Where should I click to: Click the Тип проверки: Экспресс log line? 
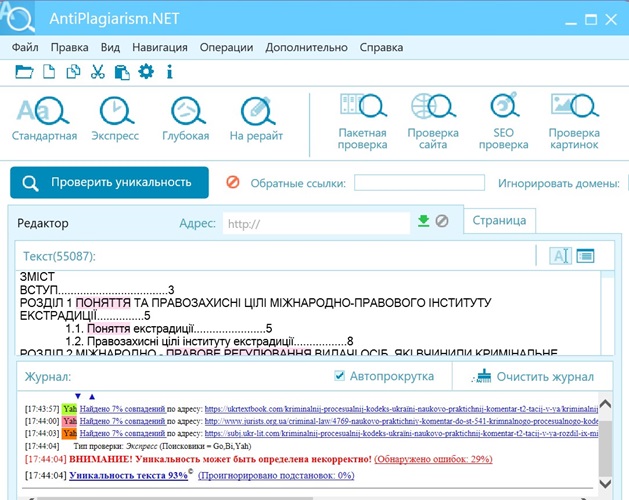[x=162, y=446]
